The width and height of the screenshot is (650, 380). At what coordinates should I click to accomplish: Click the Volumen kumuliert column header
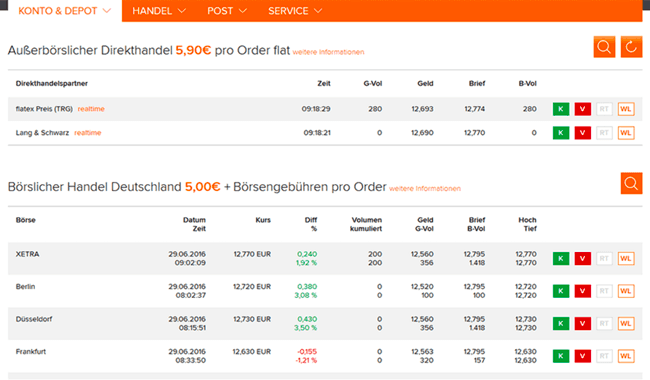366,224
